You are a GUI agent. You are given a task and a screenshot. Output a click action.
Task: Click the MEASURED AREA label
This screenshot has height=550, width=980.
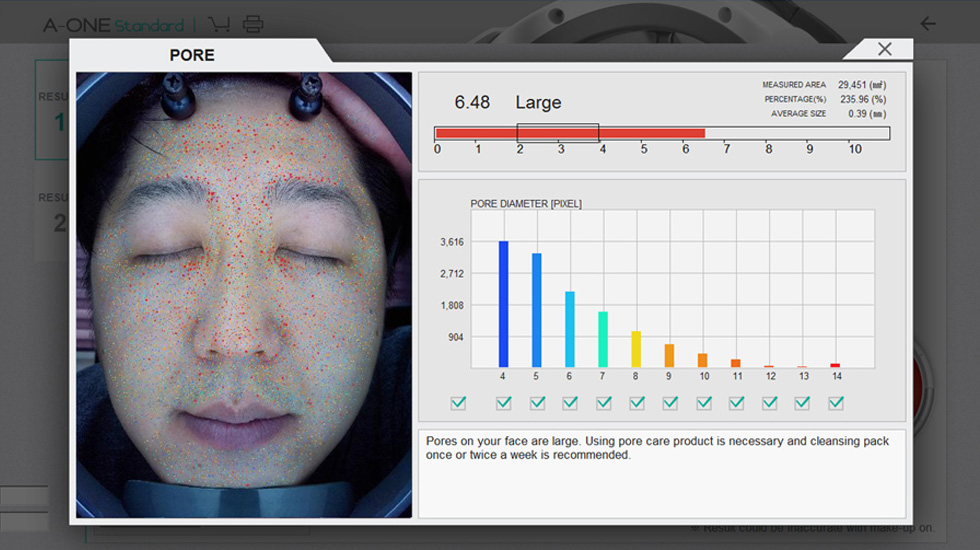(794, 84)
